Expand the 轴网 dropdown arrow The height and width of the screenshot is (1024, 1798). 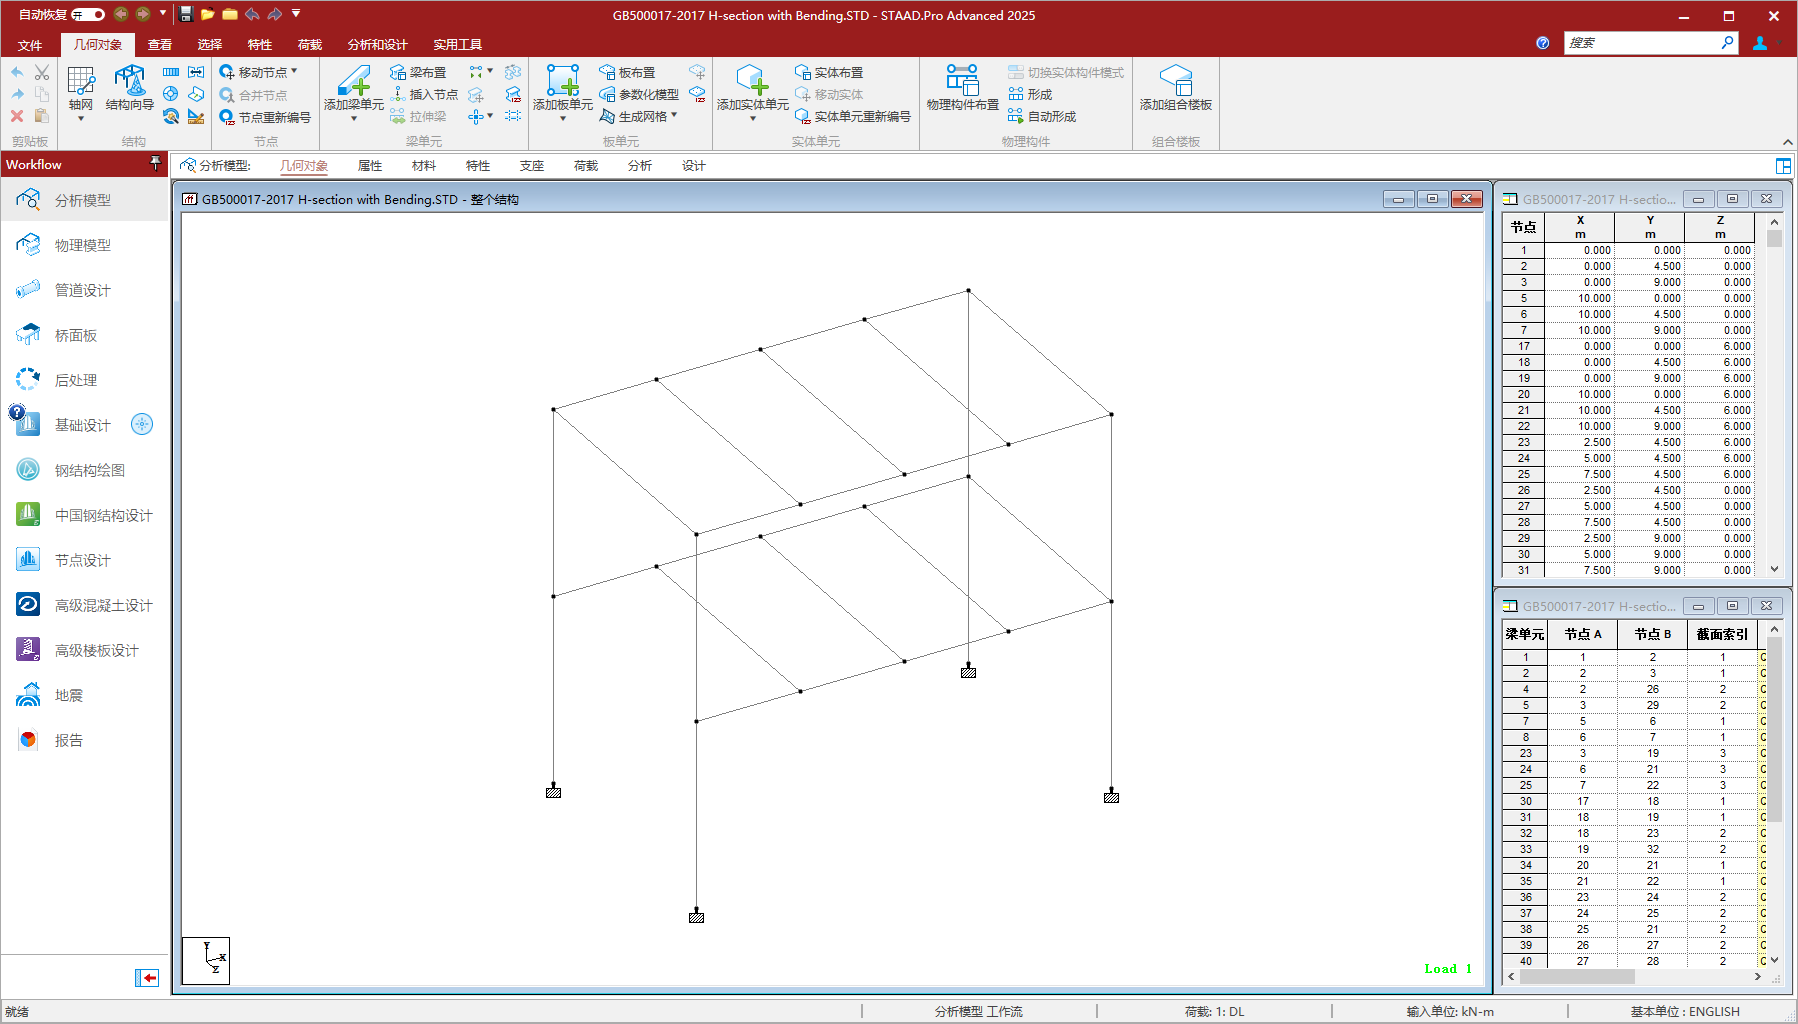point(81,119)
